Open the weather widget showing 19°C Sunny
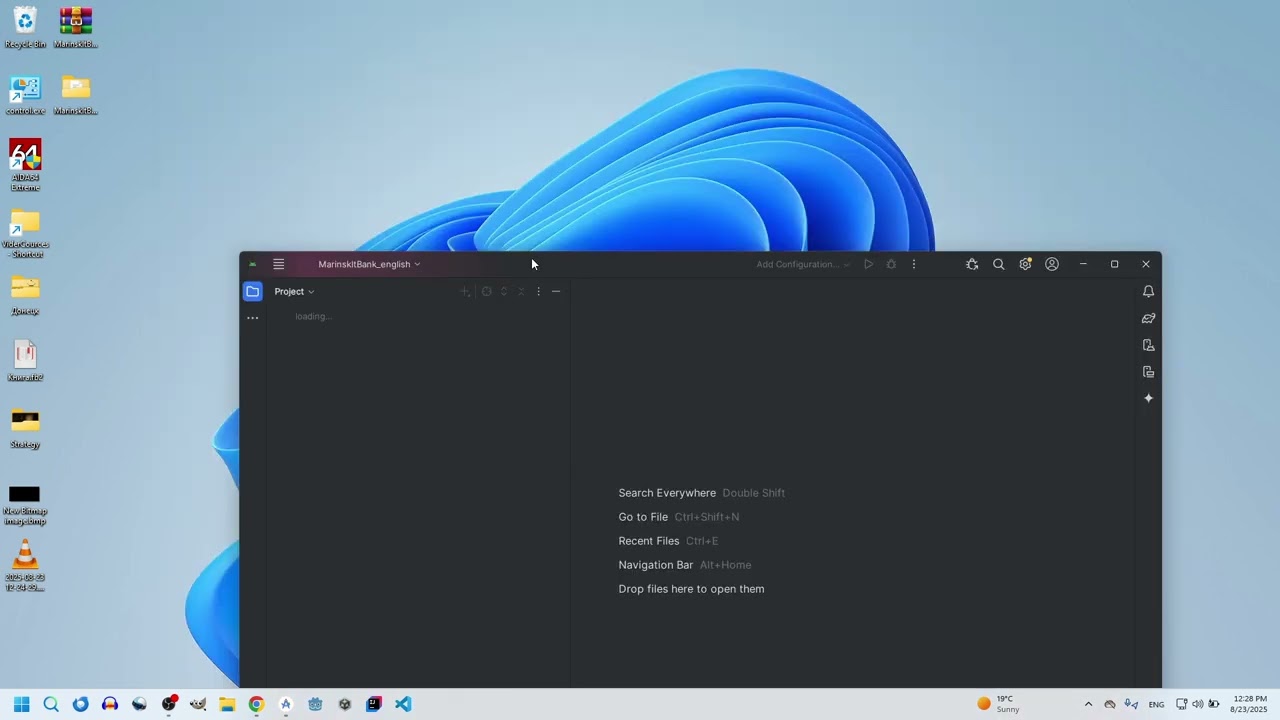The height and width of the screenshot is (720, 1280). [998, 704]
